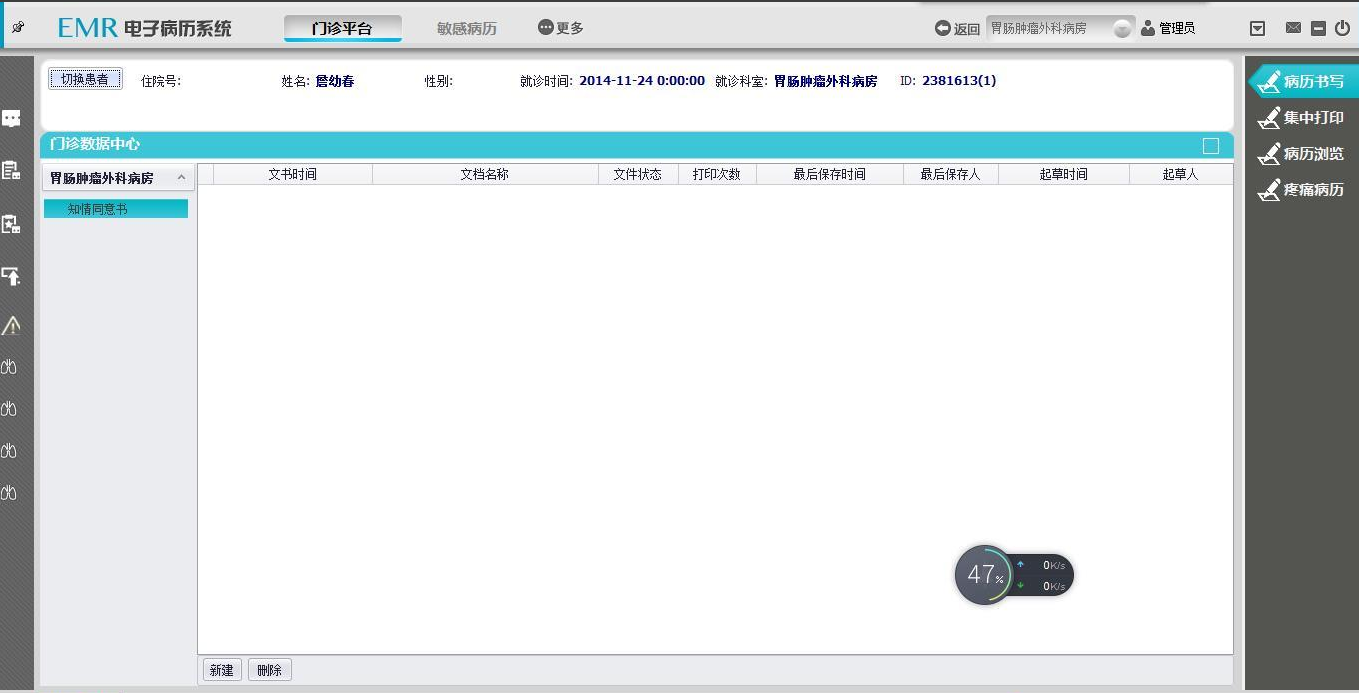Click the 返回 back arrow icon
This screenshot has width=1359, height=693.
(942, 28)
